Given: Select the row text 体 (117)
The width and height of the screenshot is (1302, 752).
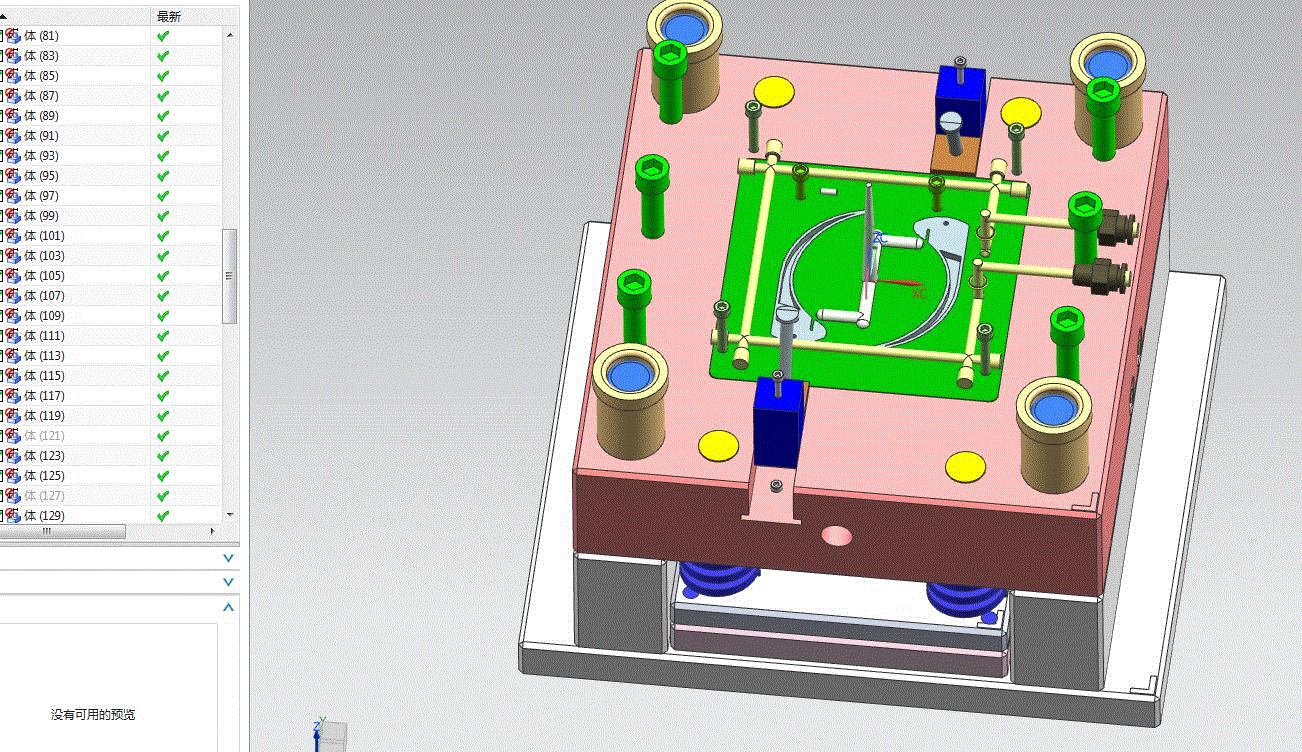Looking at the screenshot, I should tap(44, 396).
